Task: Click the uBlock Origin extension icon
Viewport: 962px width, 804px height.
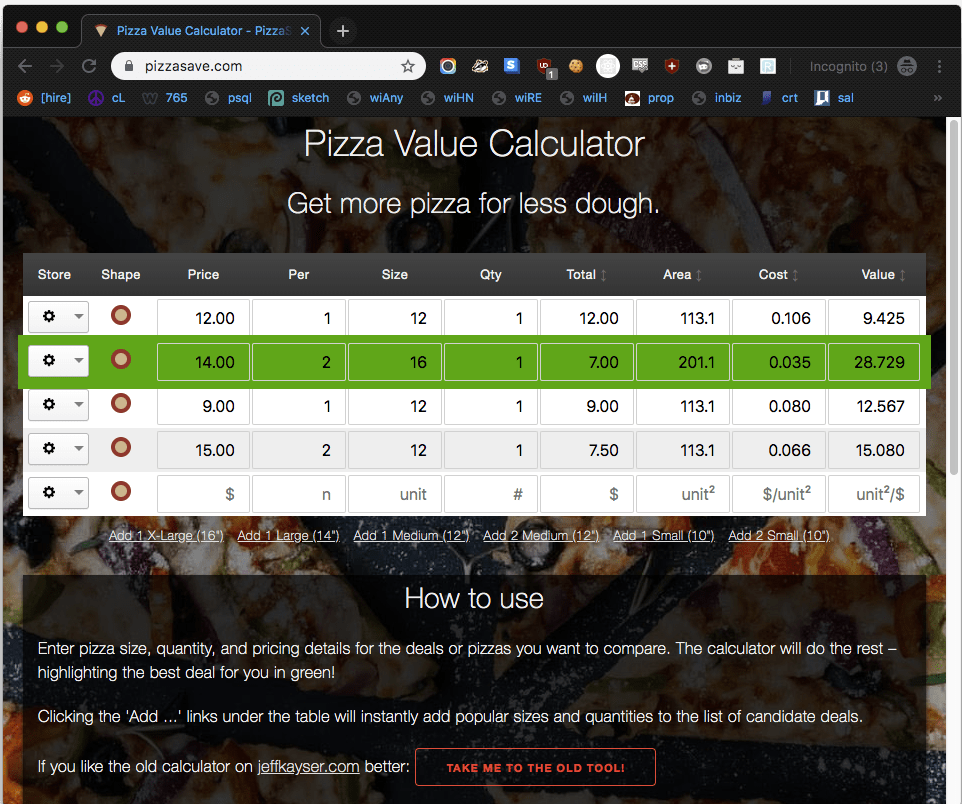Action: pyautogui.click(x=545, y=68)
